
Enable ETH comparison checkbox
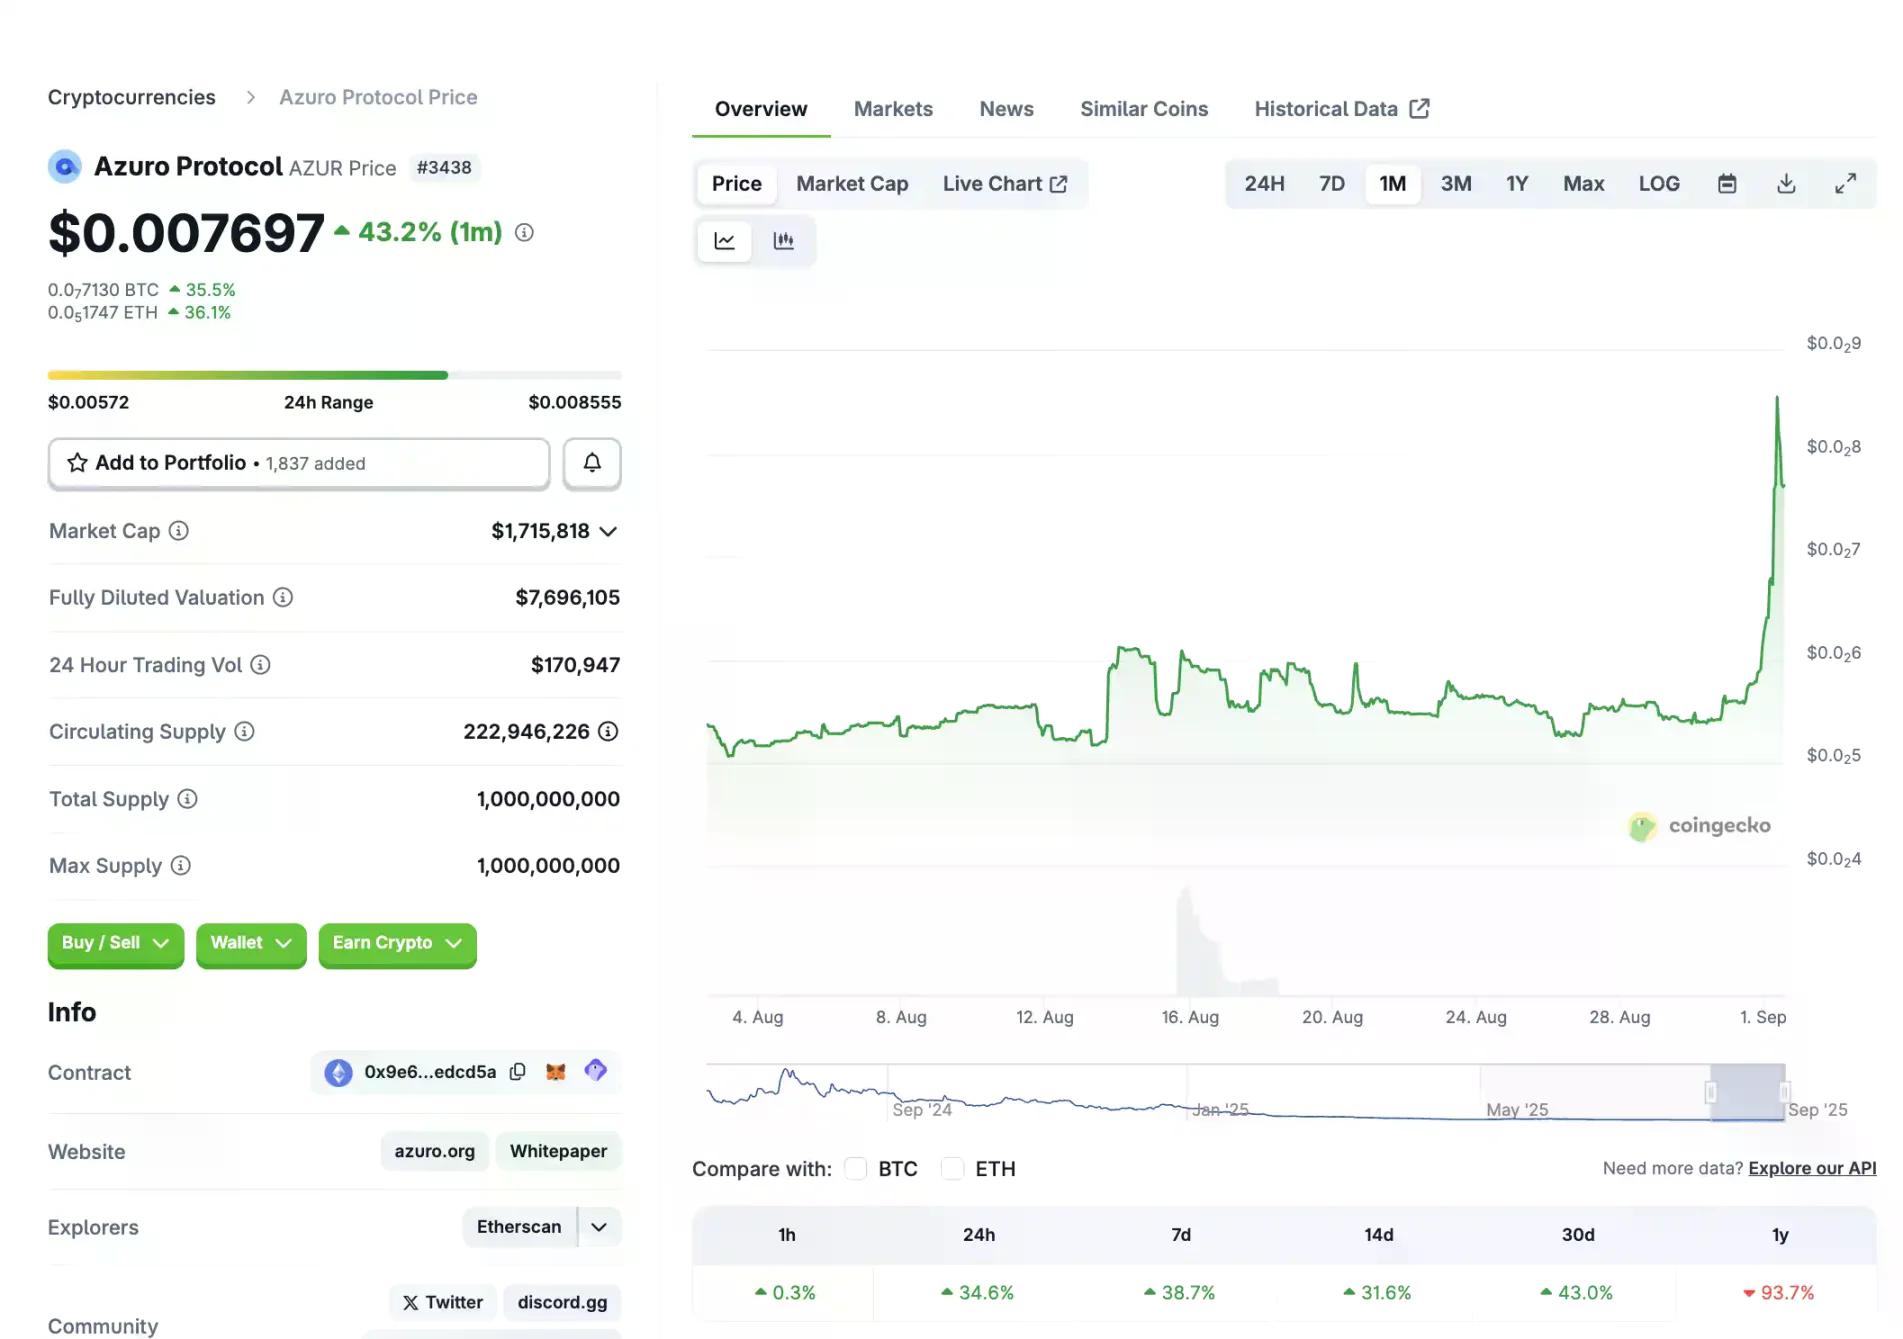[953, 1169]
